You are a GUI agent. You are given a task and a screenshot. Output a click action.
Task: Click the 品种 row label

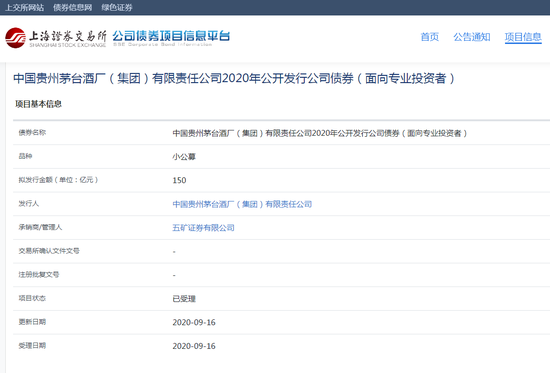(x=25, y=156)
